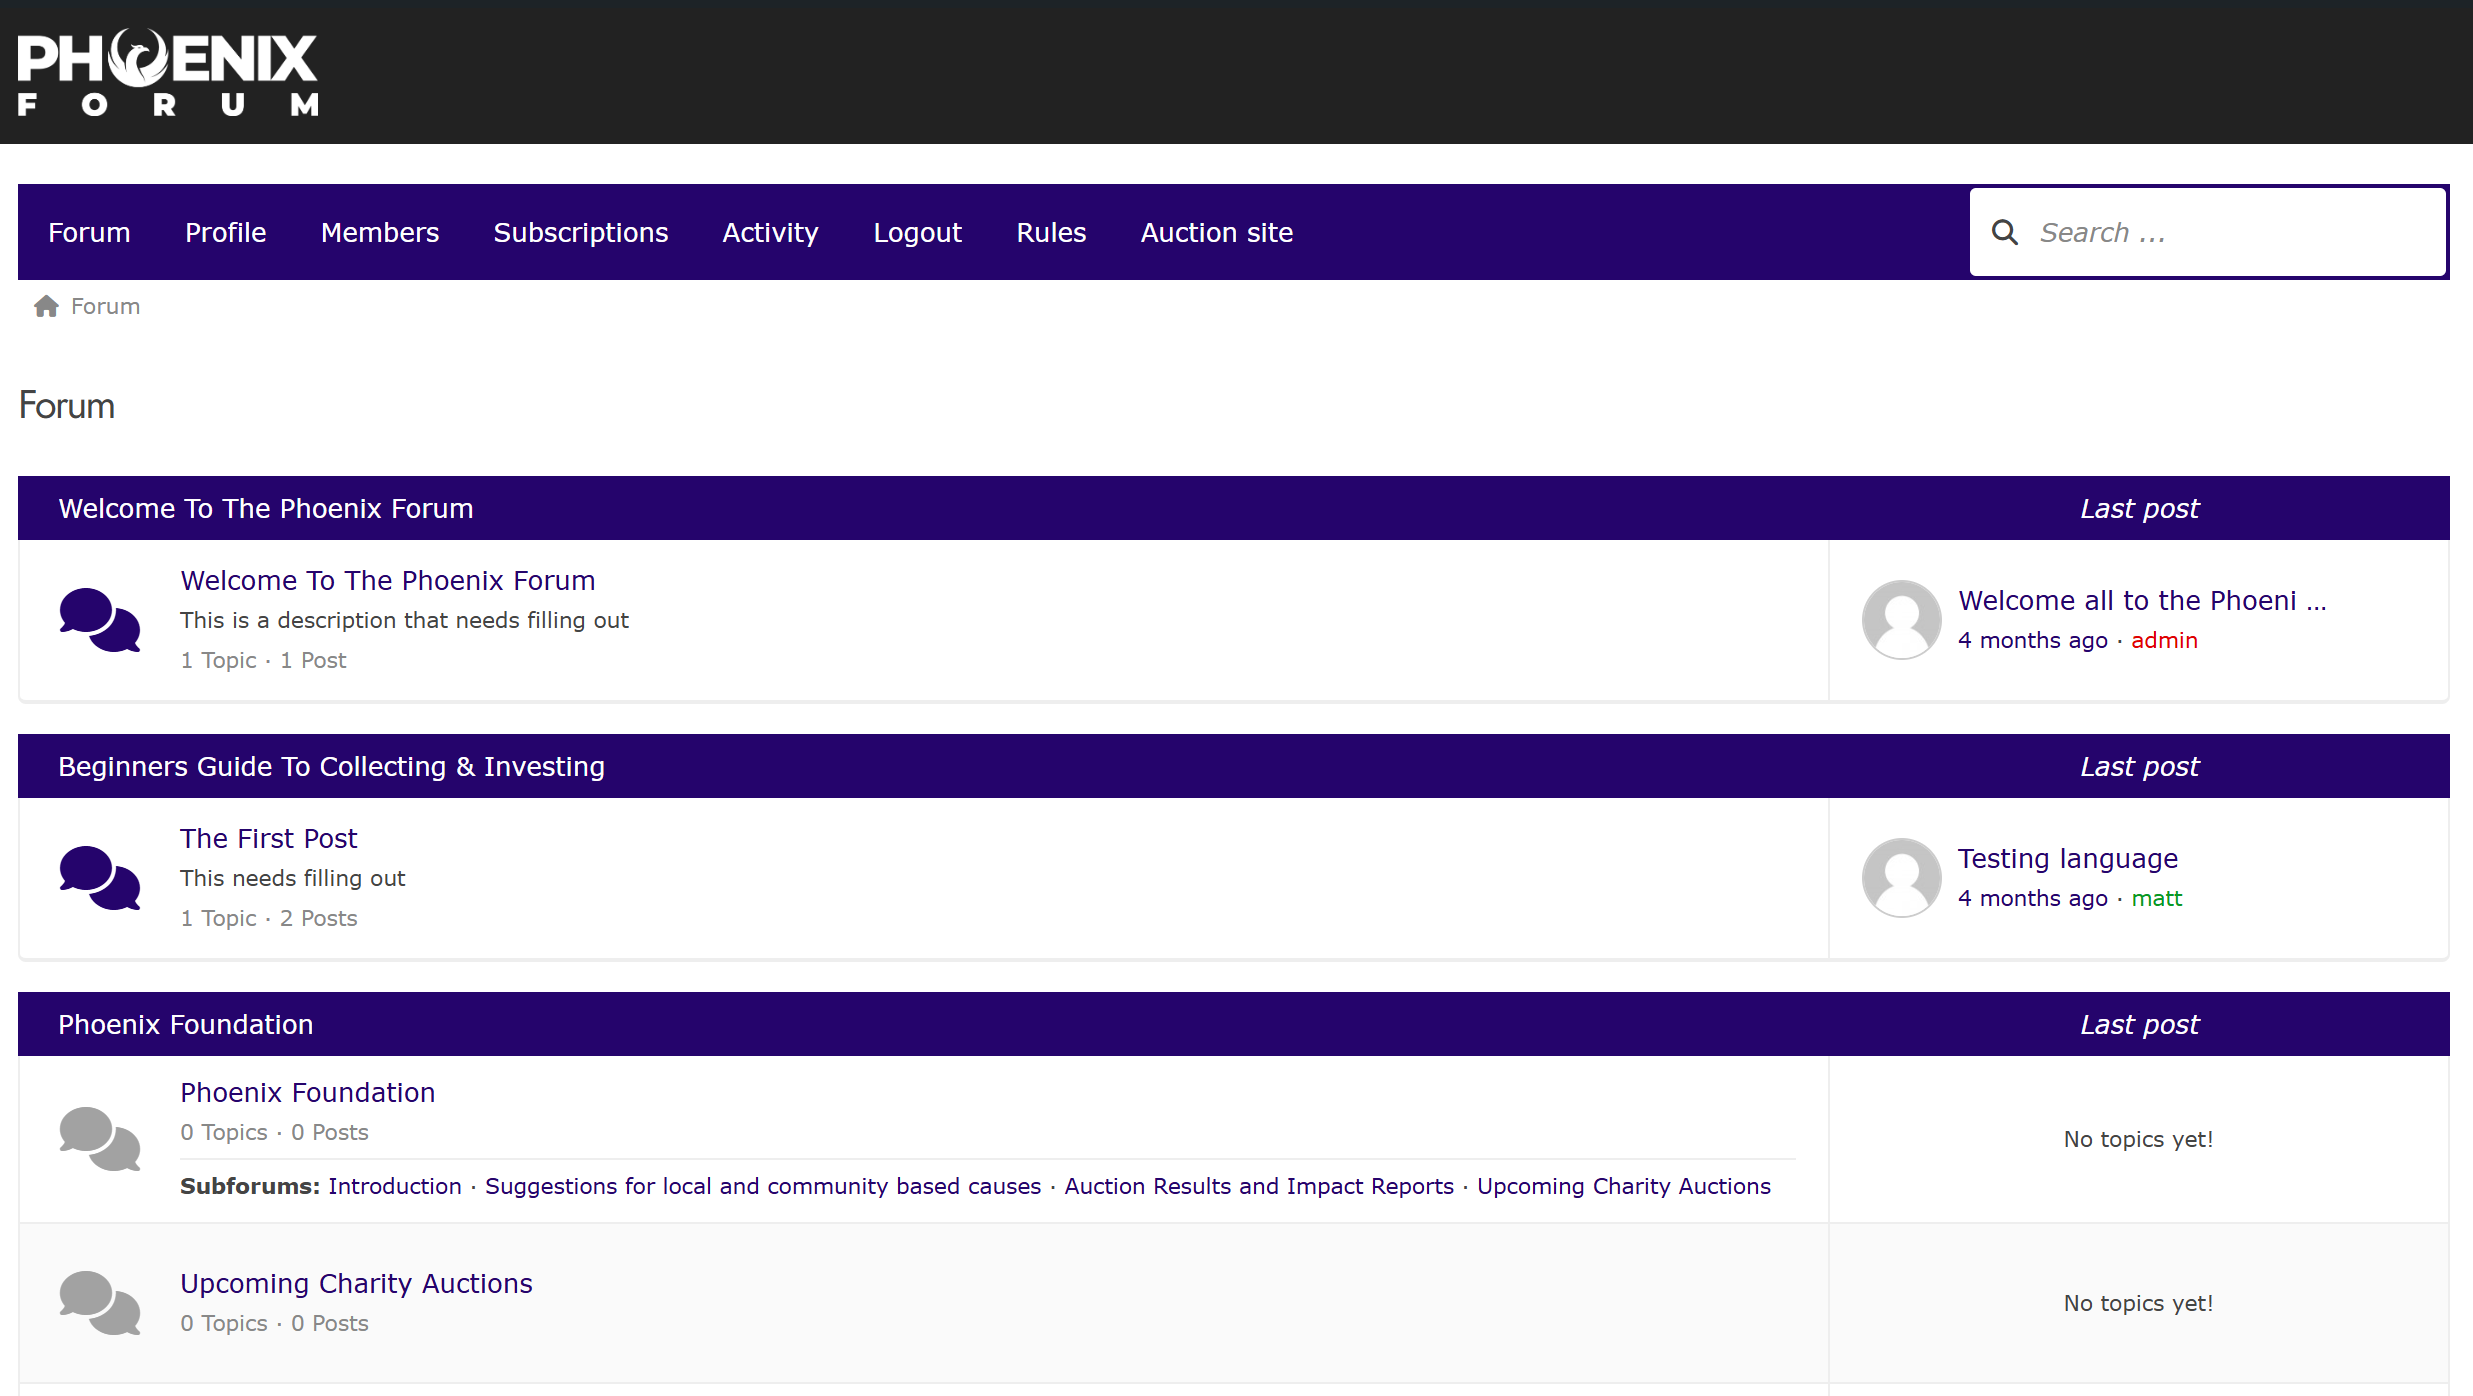Image resolution: width=2473 pixels, height=1396 pixels.
Task: Click matt's avatar beside Testing language
Action: (x=1901, y=878)
